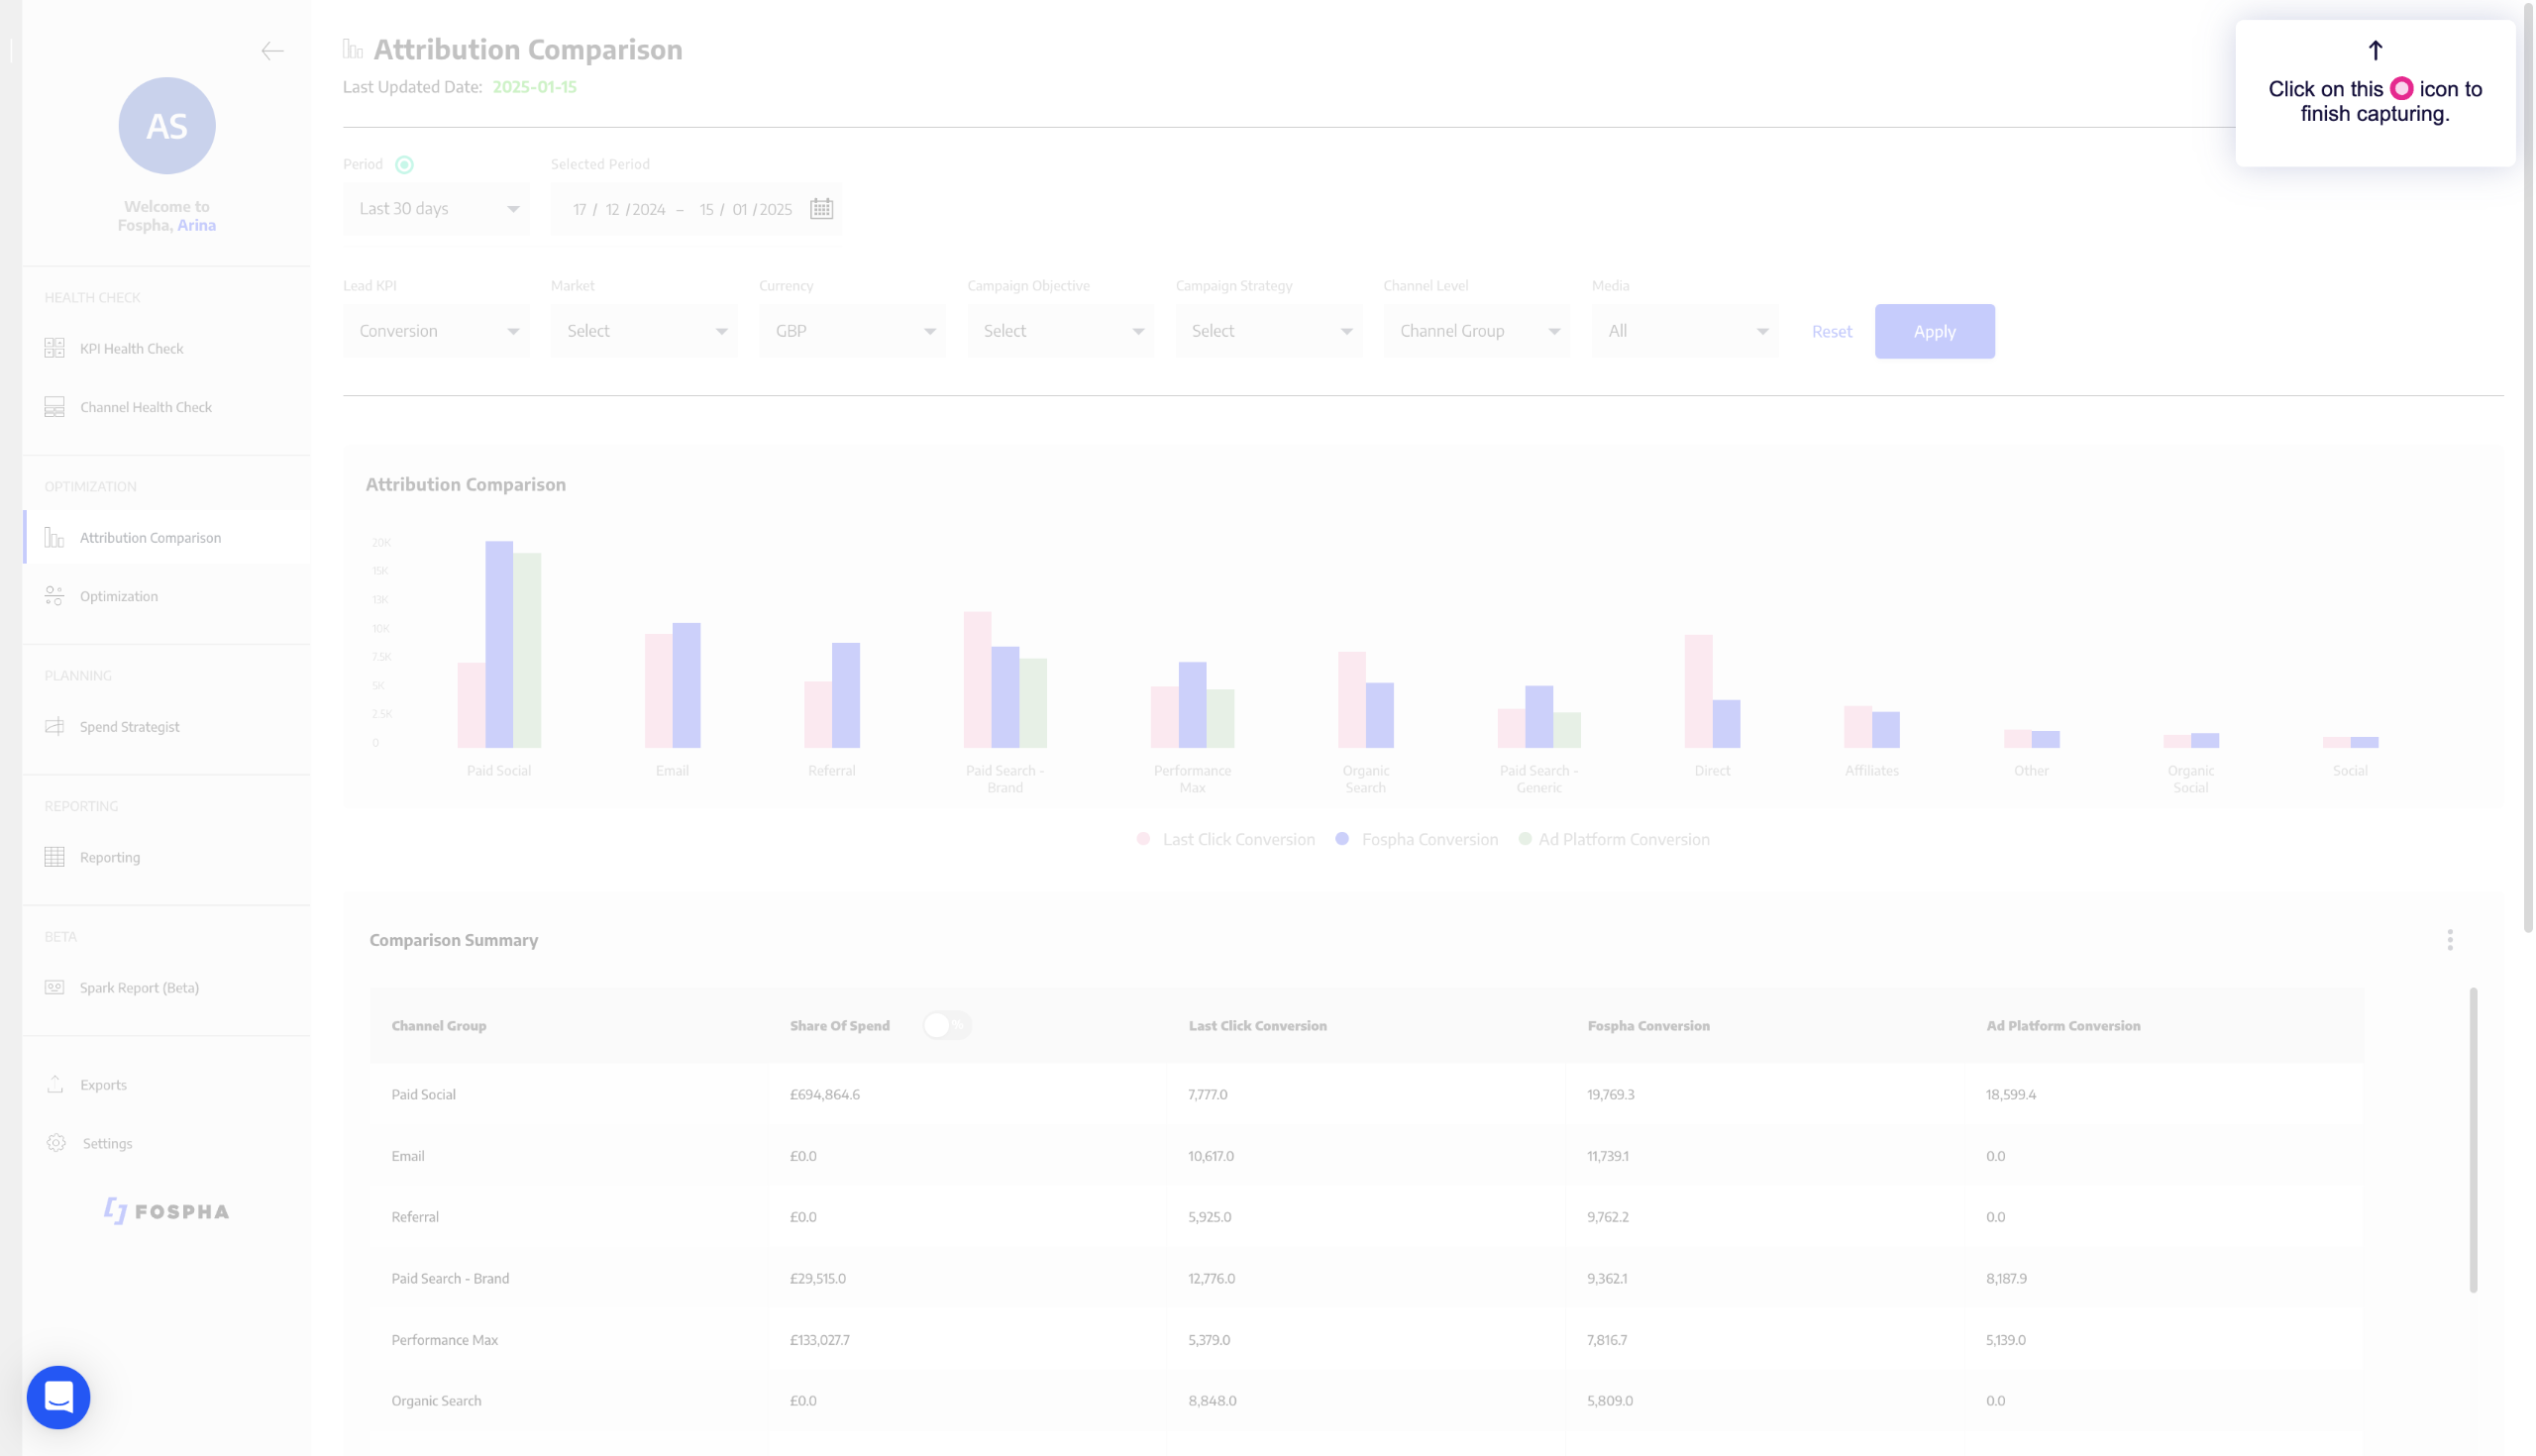Go to Channel Health Check page
The width and height of the screenshot is (2536, 1456).
pyautogui.click(x=145, y=407)
